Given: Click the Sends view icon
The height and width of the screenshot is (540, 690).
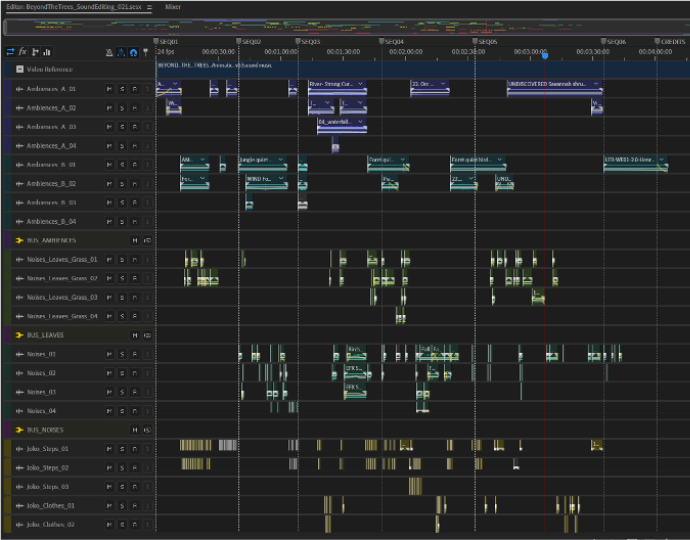Looking at the screenshot, I should [x=35, y=52].
